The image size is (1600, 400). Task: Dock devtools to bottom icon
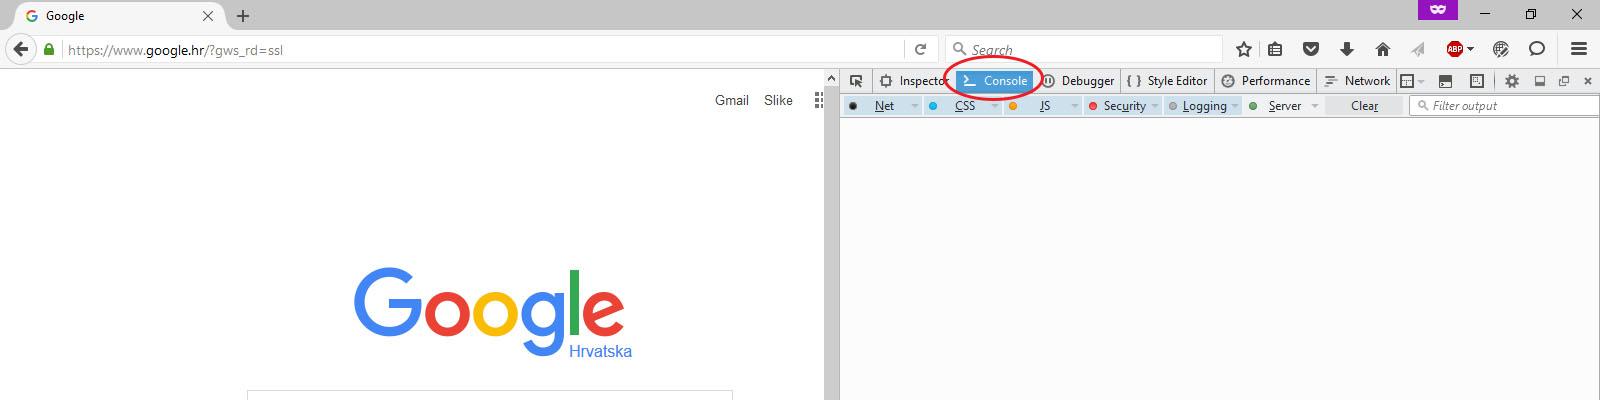pos(1540,81)
